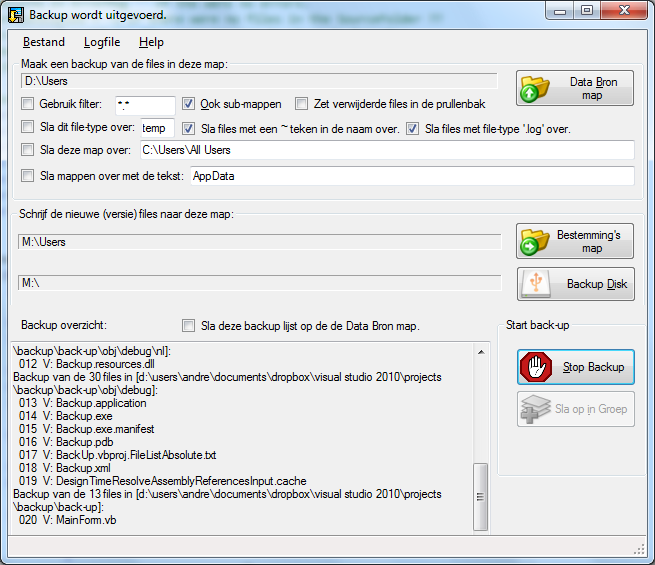Click the red stop hand icon

pos(537,367)
